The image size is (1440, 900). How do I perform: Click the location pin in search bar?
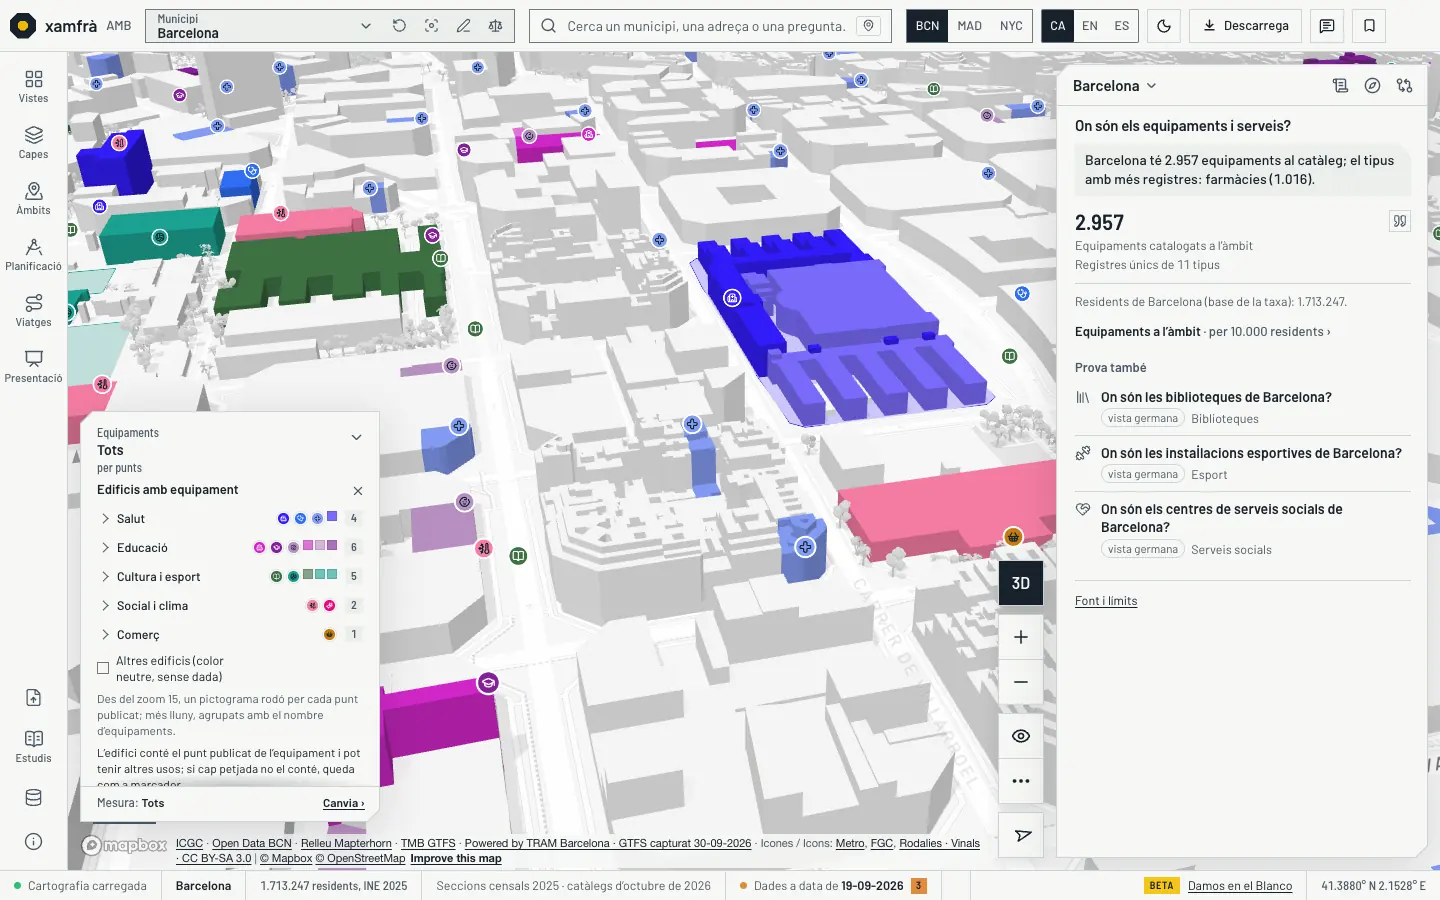(x=869, y=26)
